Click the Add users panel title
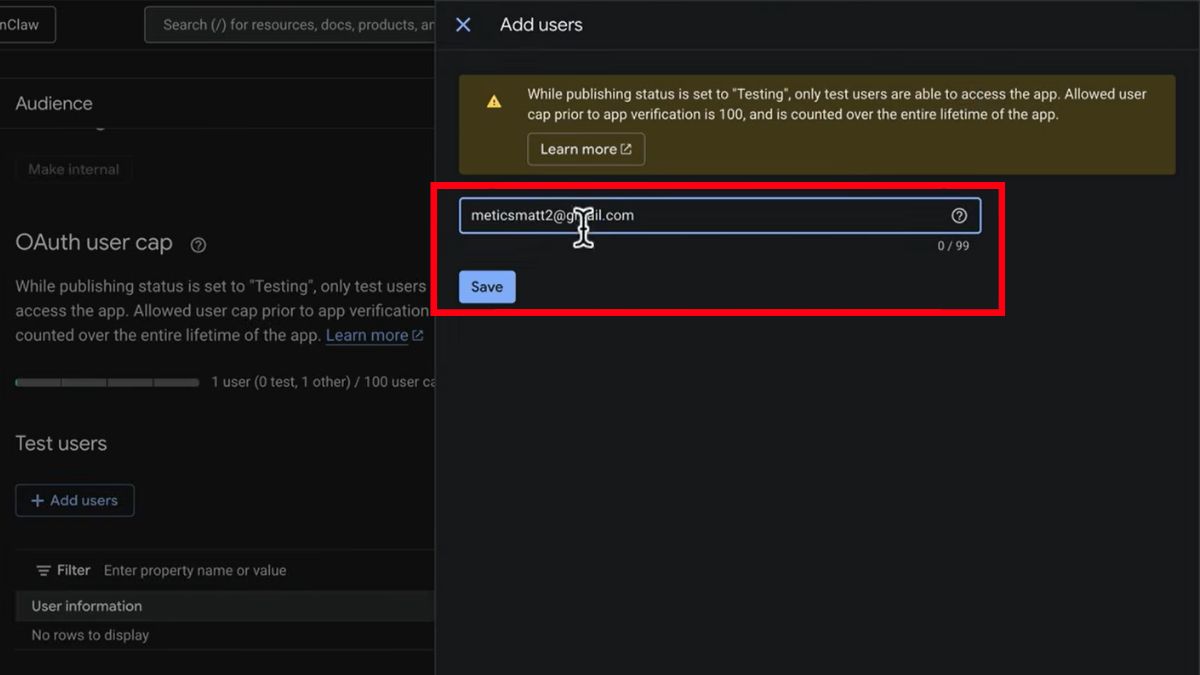1200x675 pixels. [541, 25]
